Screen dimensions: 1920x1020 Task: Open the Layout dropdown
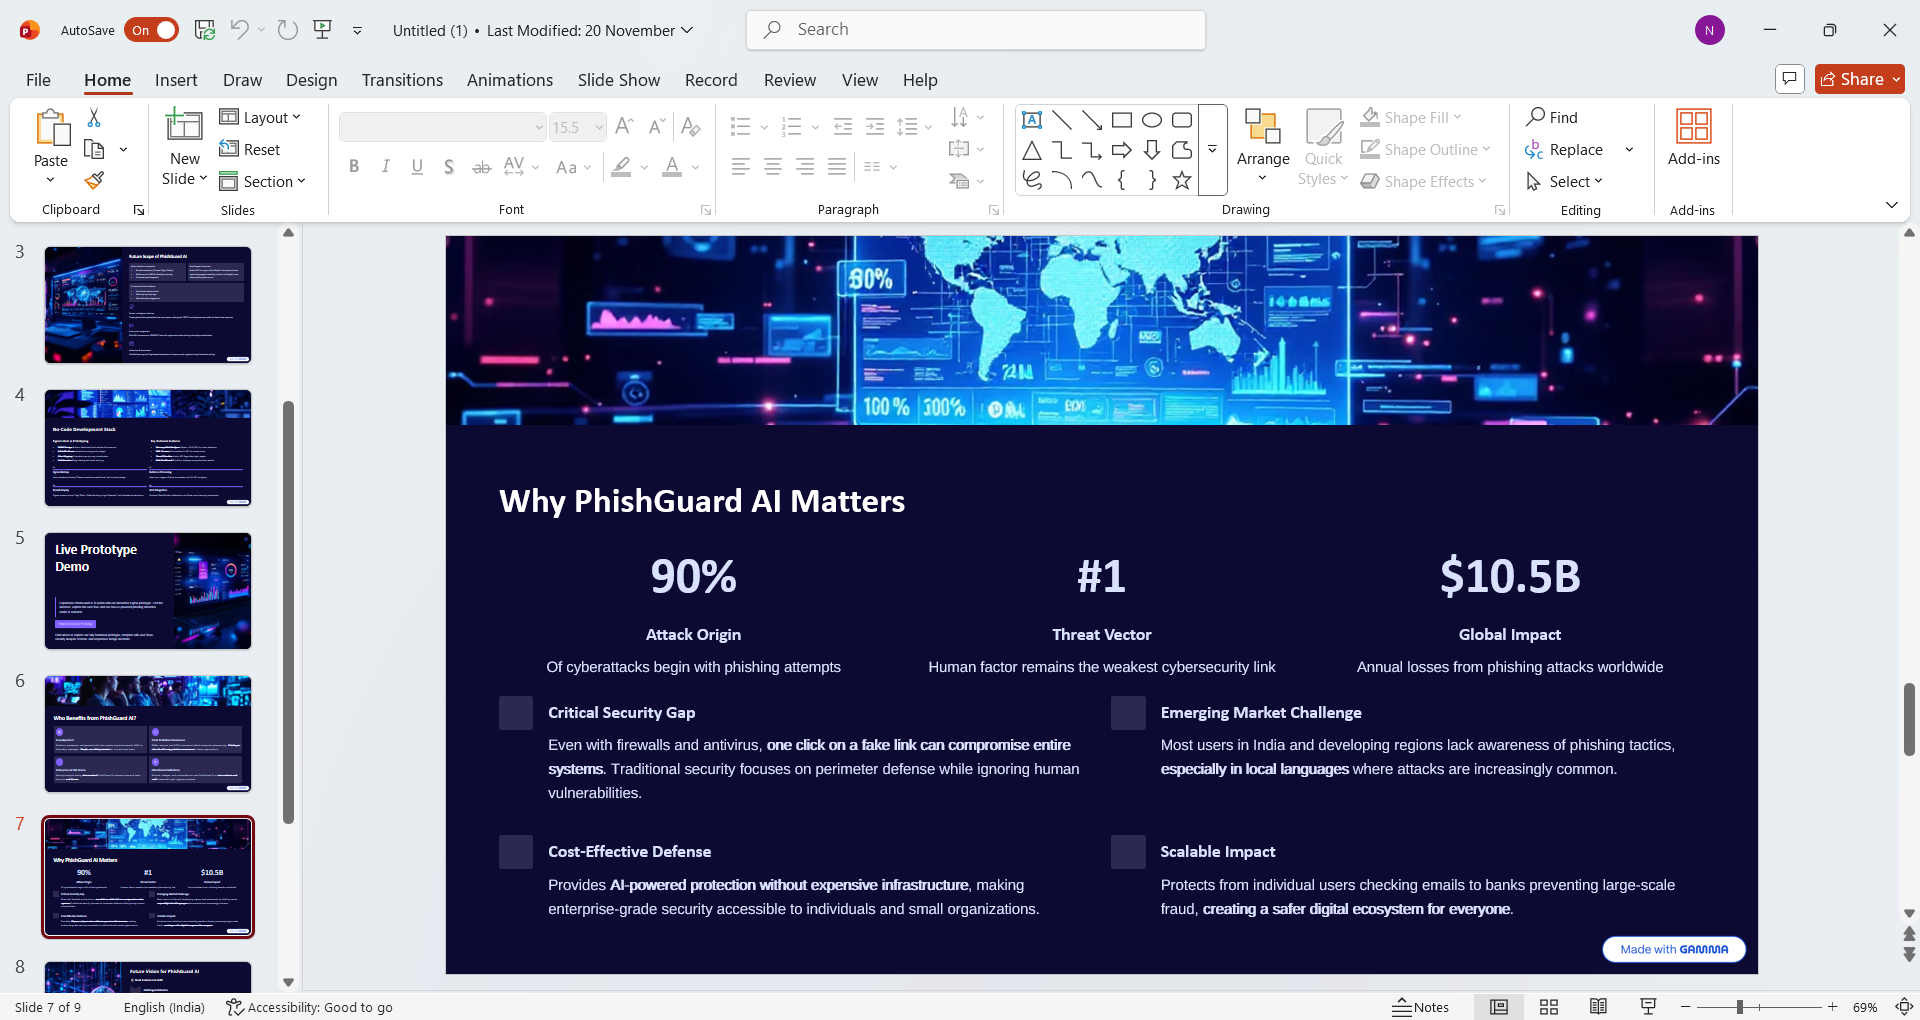tap(260, 118)
